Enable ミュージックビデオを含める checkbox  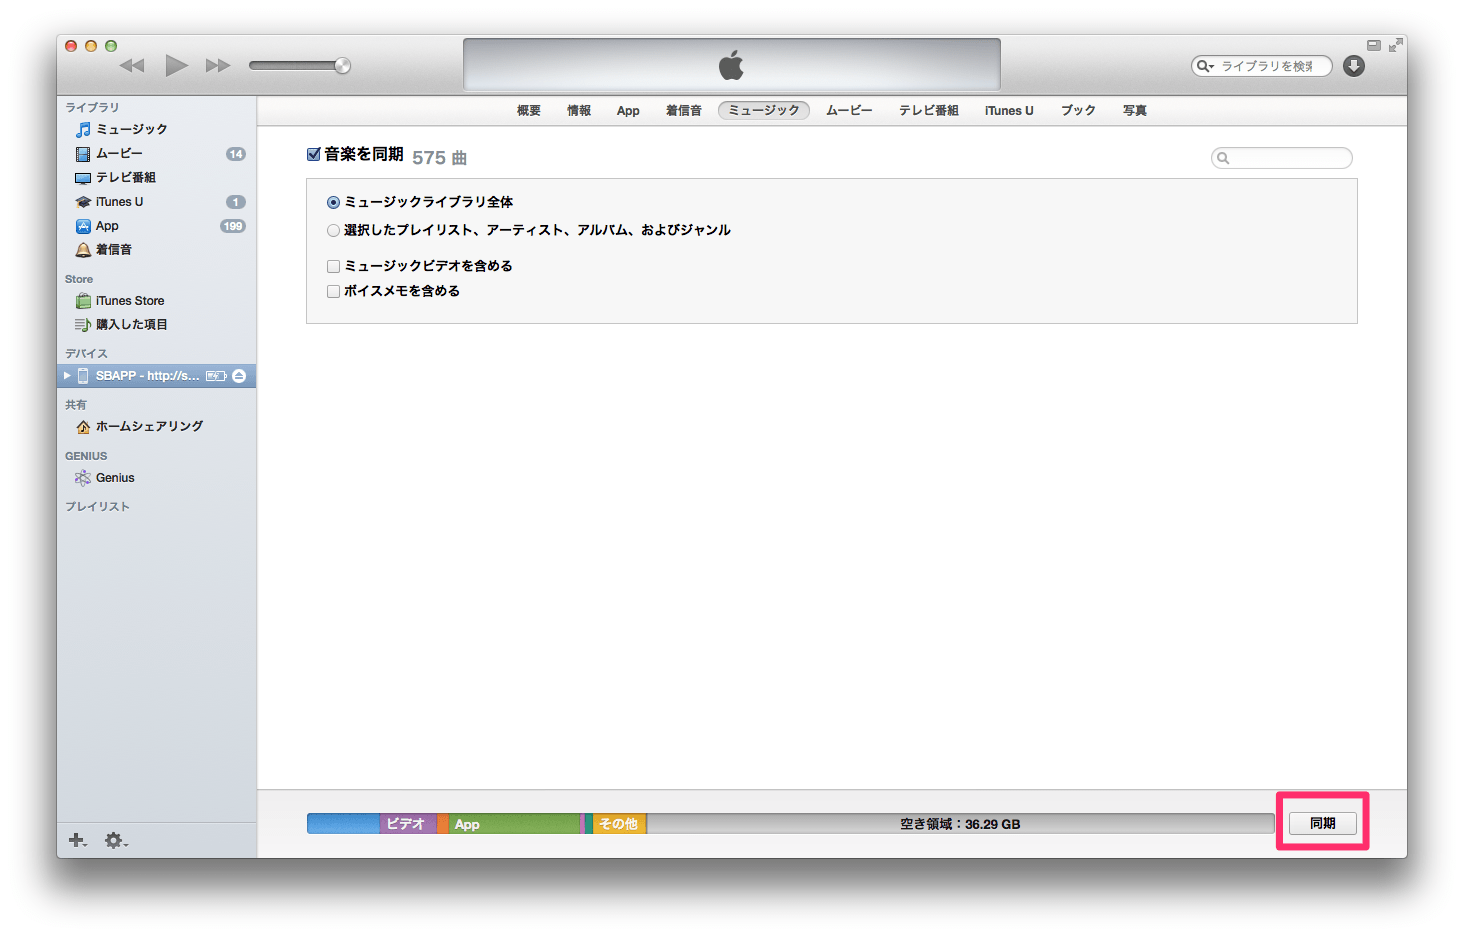[334, 266]
